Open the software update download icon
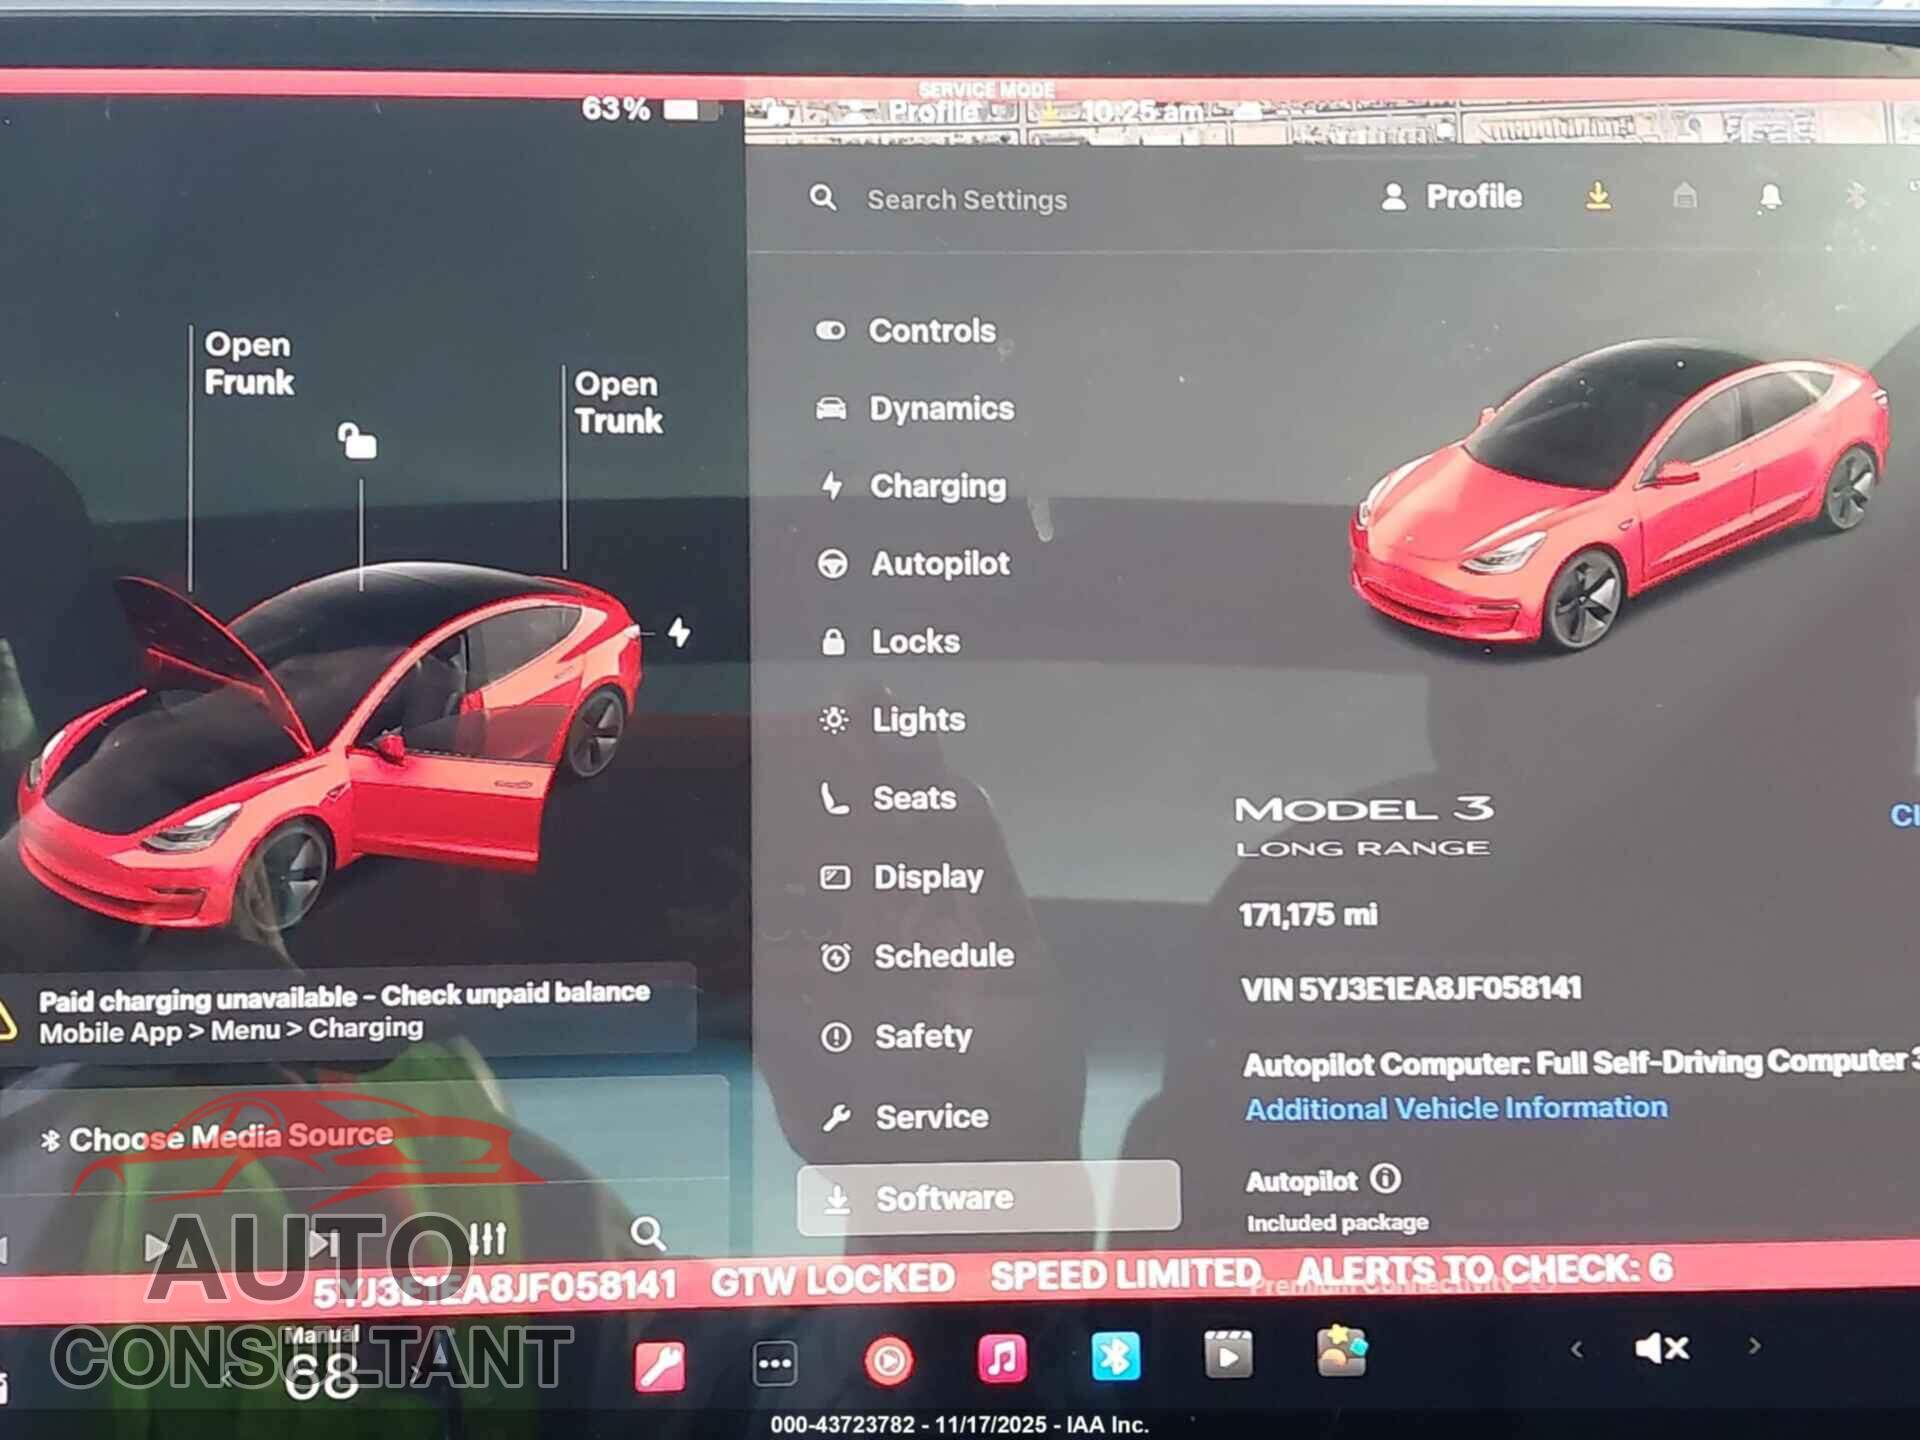Image resolution: width=1920 pixels, height=1440 pixels. pyautogui.click(x=1598, y=196)
